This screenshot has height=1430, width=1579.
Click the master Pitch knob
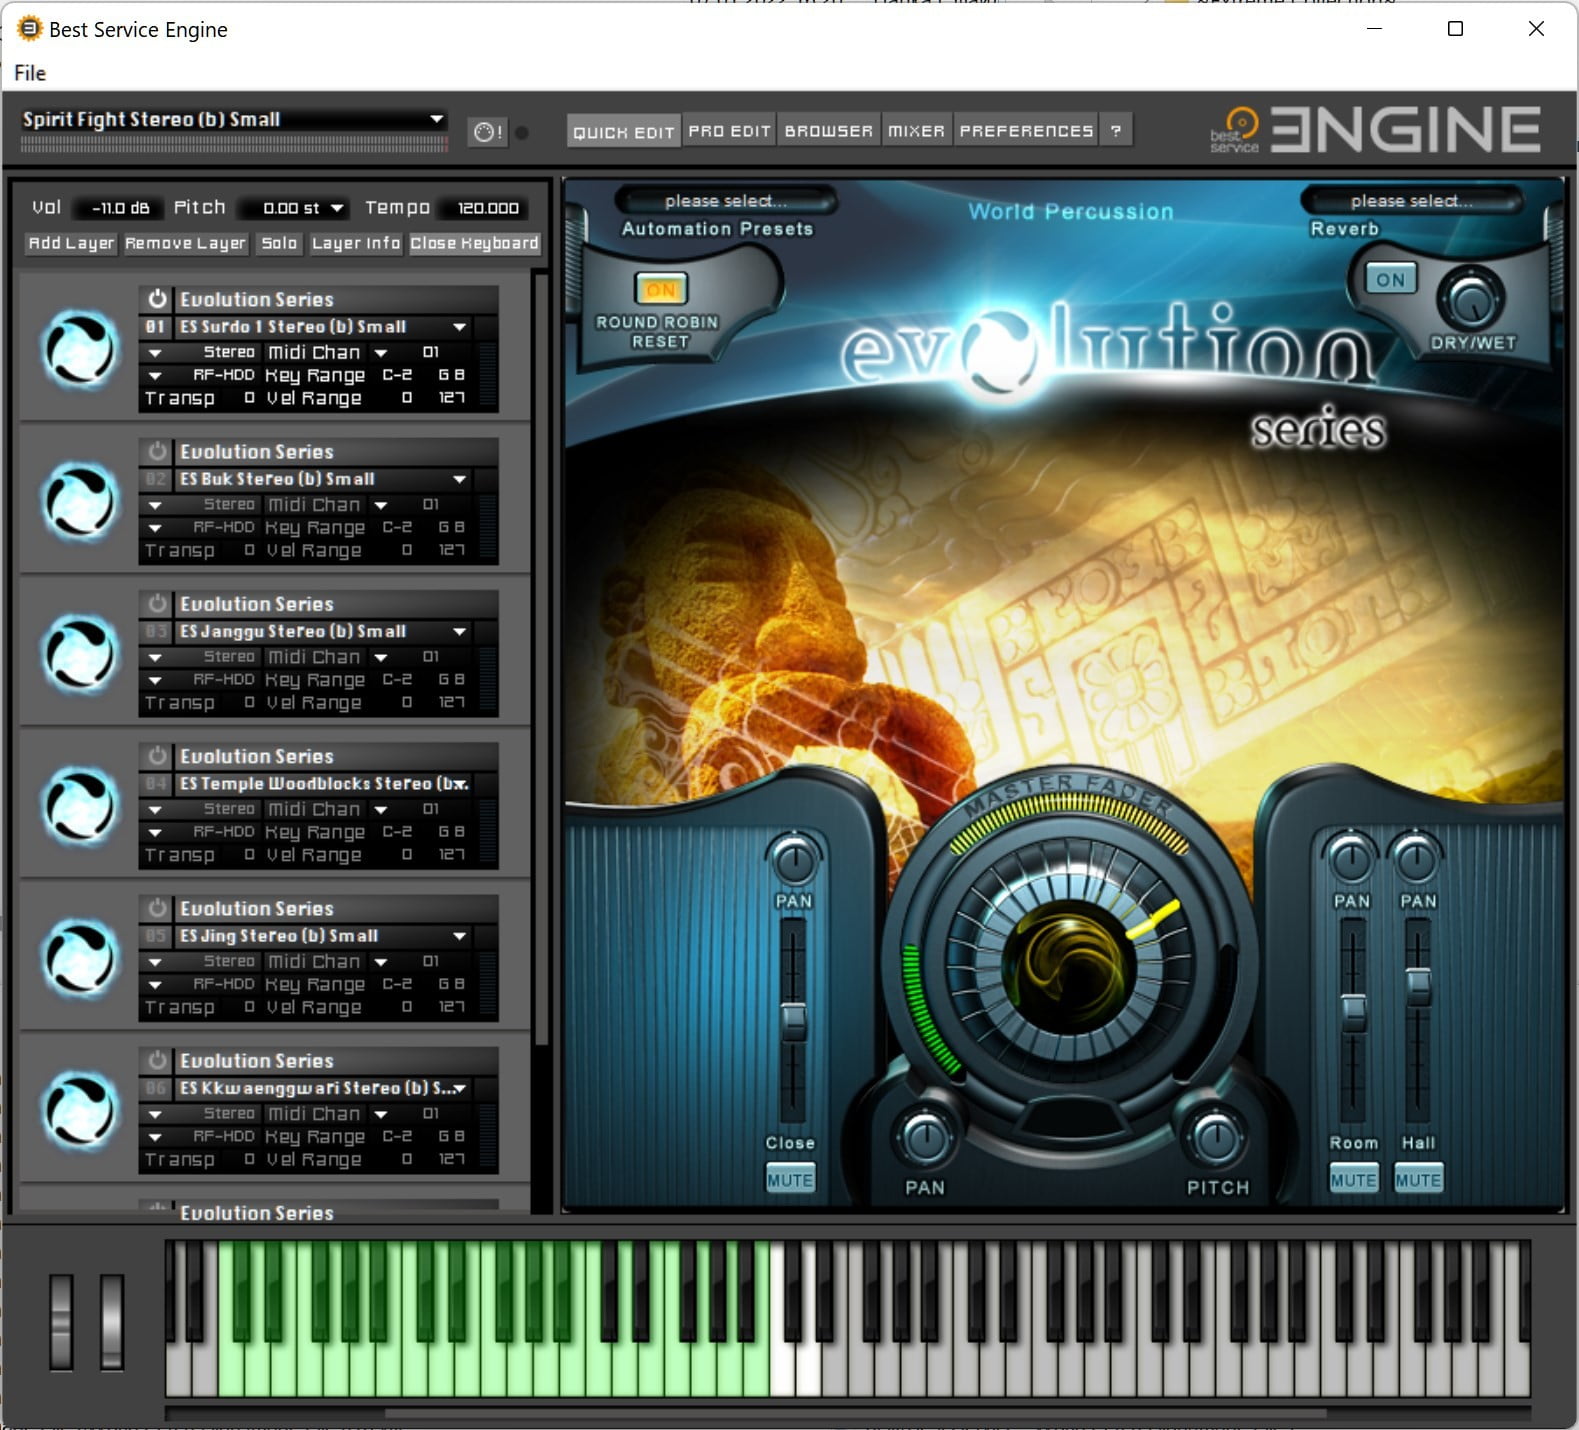[x=1216, y=1138]
